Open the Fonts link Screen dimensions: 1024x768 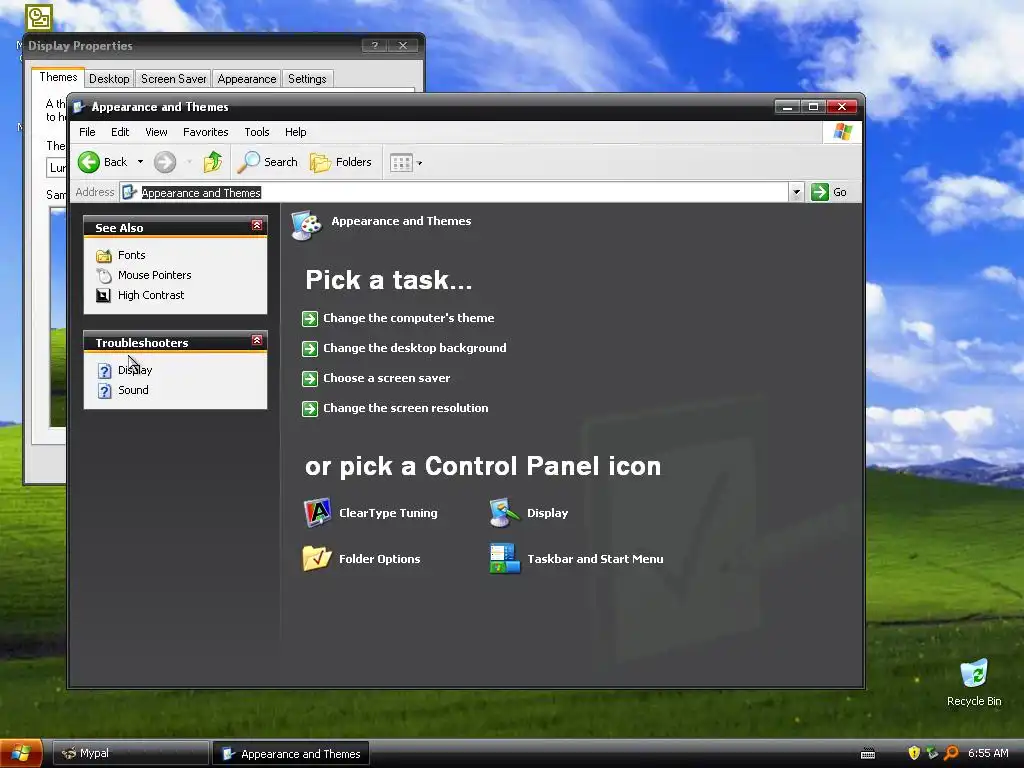[131, 255]
